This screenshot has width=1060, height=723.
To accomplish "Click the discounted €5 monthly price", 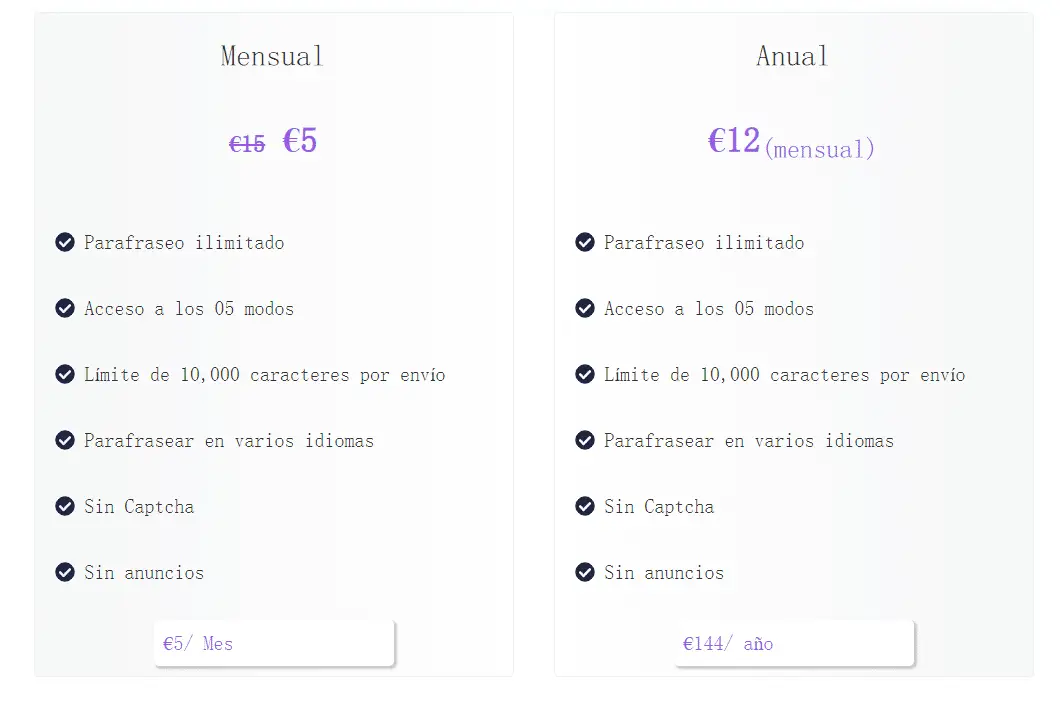I will [x=299, y=141].
